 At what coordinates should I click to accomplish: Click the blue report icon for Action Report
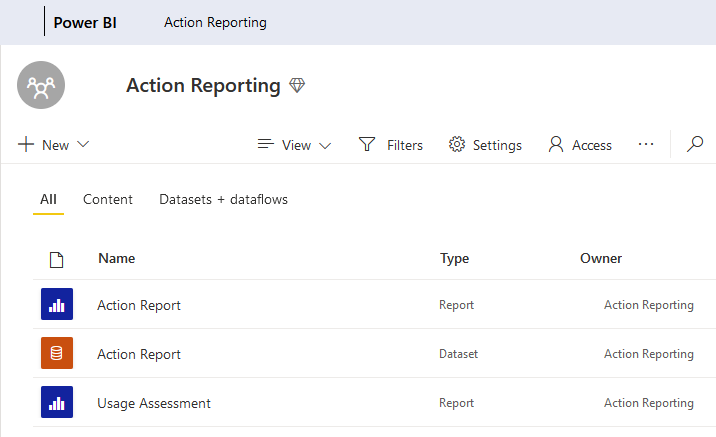point(57,304)
